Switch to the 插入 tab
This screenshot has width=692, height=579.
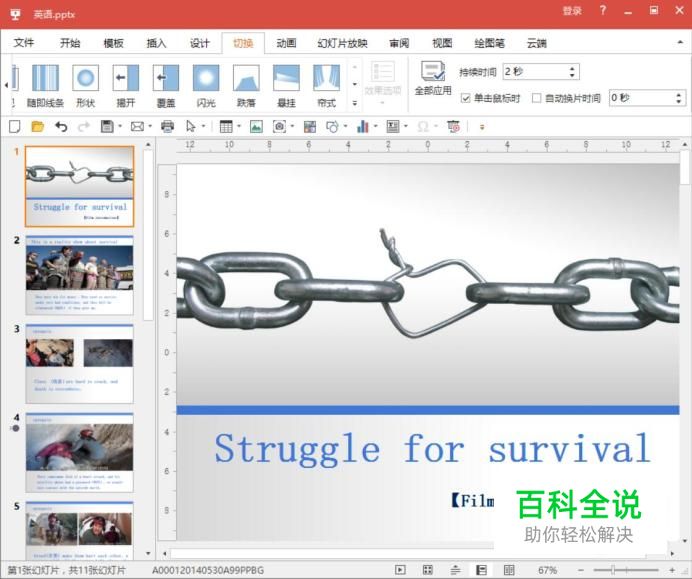pyautogui.click(x=156, y=43)
